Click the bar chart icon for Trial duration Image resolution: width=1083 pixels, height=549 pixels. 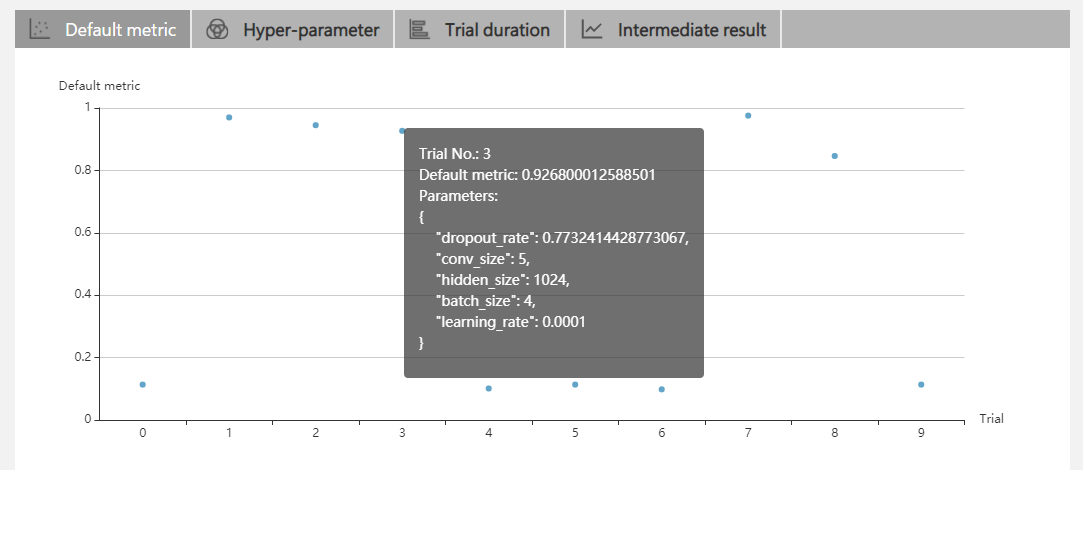click(x=420, y=30)
